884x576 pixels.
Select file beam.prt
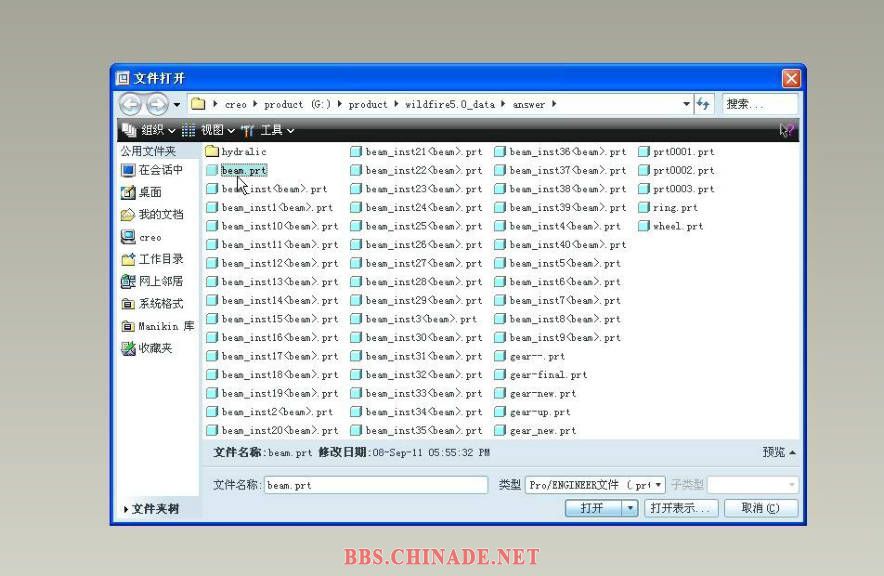[x=237, y=170]
